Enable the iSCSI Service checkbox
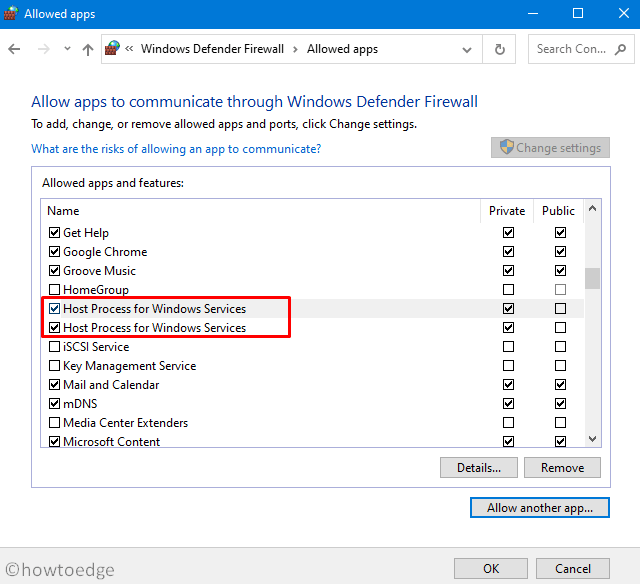 coord(55,347)
